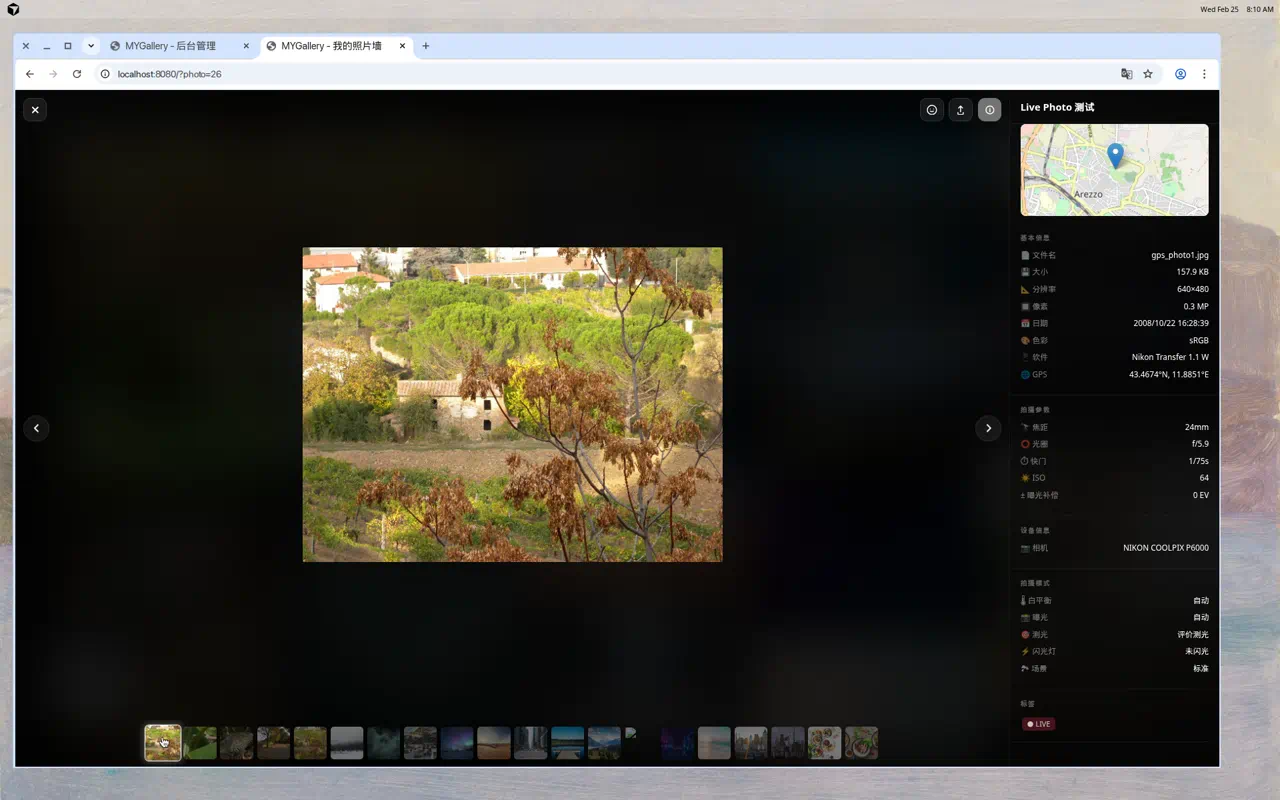Screen dimensions: 1280x800
Task: Bookmark this page with the star icon
Action: point(1148,74)
